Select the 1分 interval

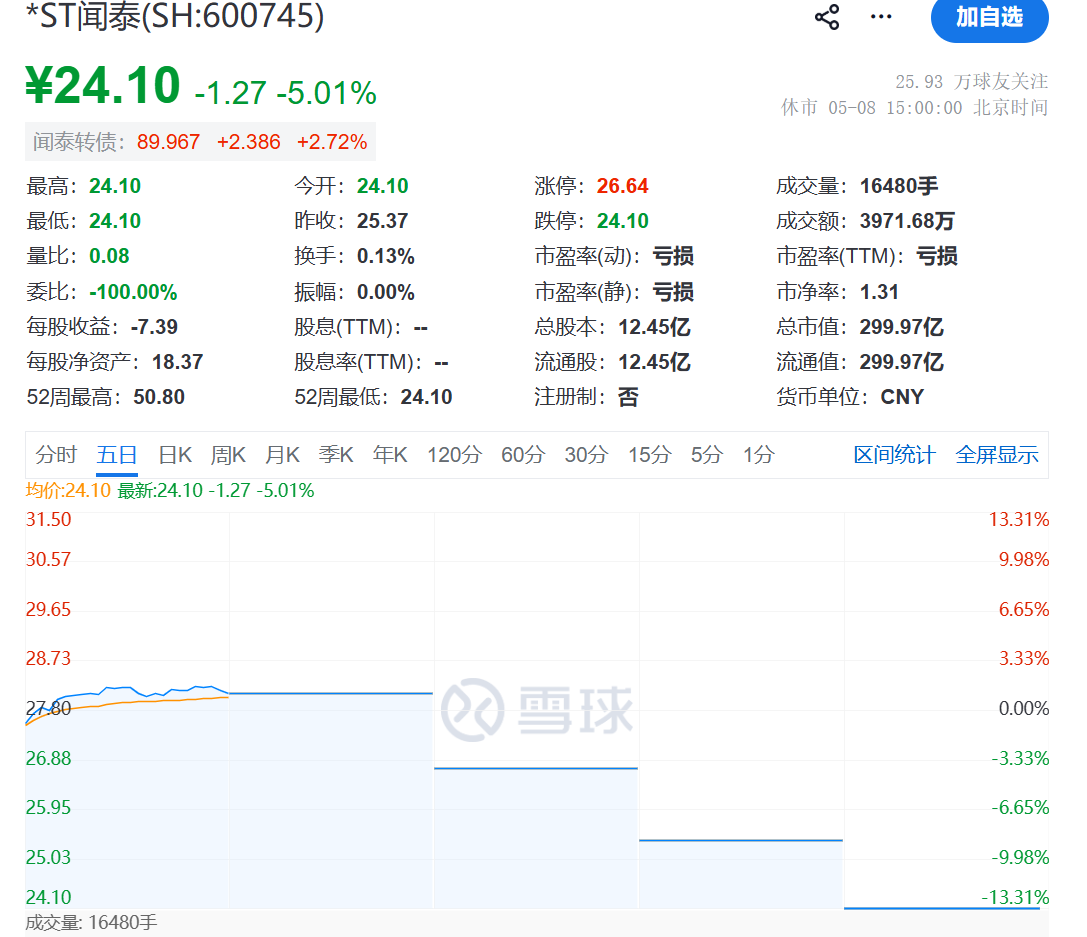click(758, 455)
